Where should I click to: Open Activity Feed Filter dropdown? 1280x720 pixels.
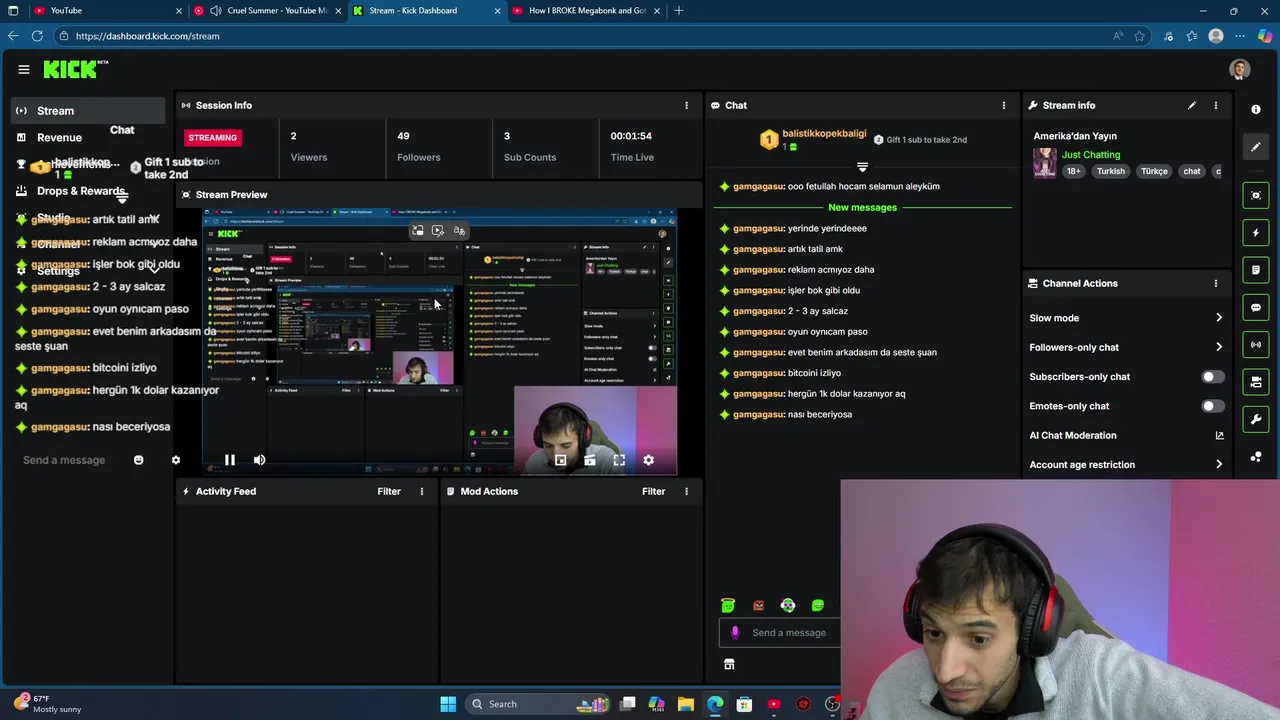tap(389, 491)
